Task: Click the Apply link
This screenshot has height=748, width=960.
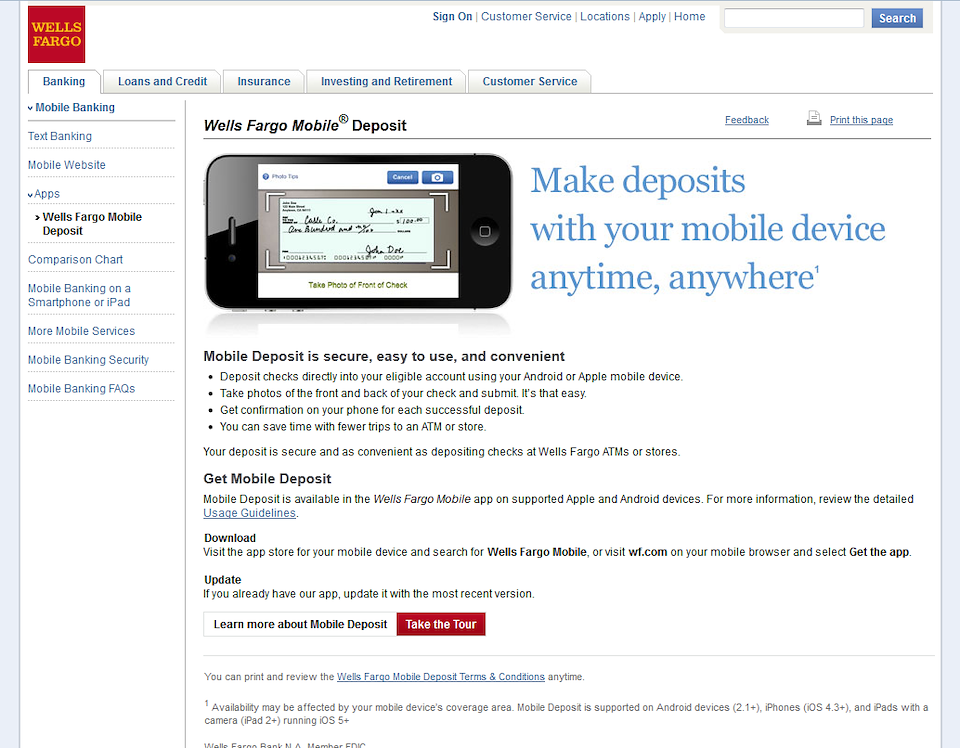Action: click(x=652, y=17)
